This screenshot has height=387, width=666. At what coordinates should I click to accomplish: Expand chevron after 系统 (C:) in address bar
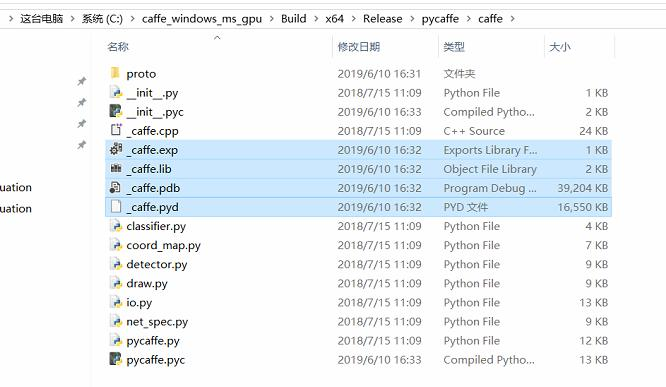click(133, 19)
